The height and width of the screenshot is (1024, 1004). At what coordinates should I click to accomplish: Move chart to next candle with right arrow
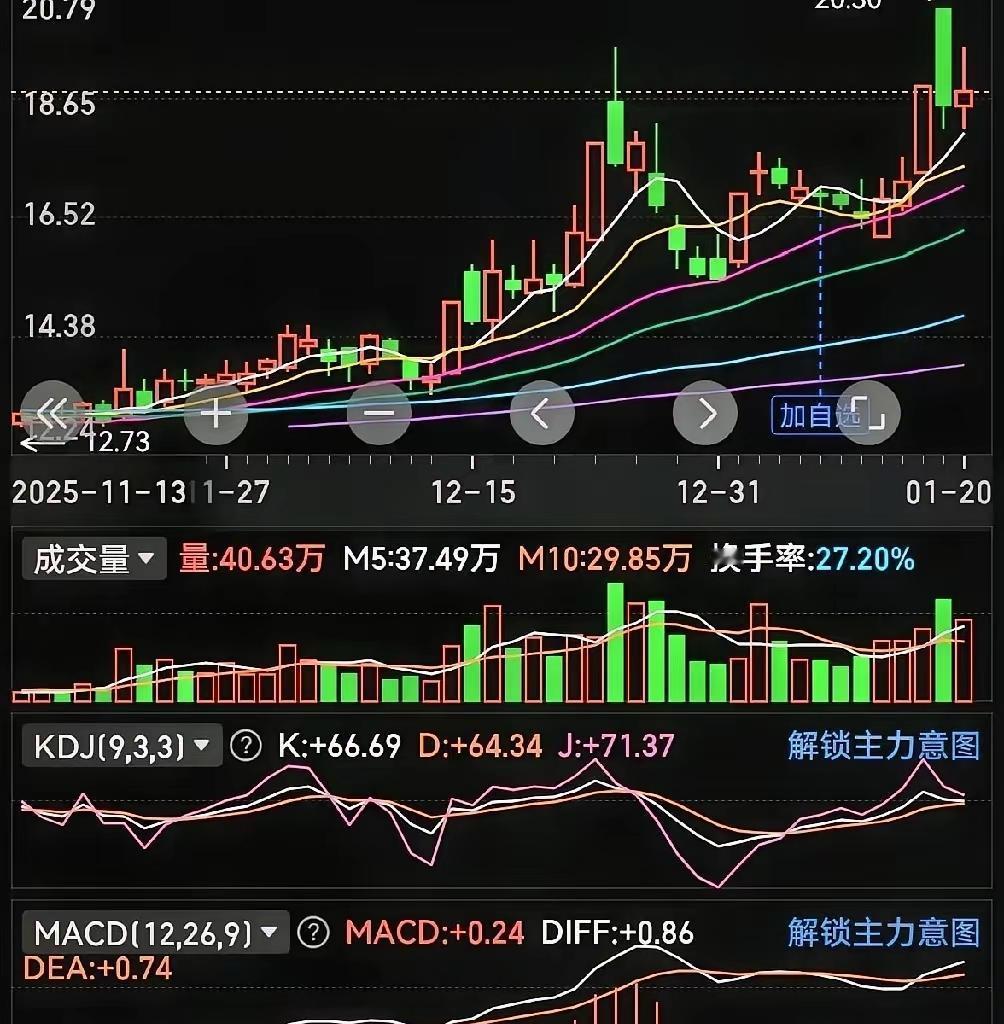click(x=705, y=413)
